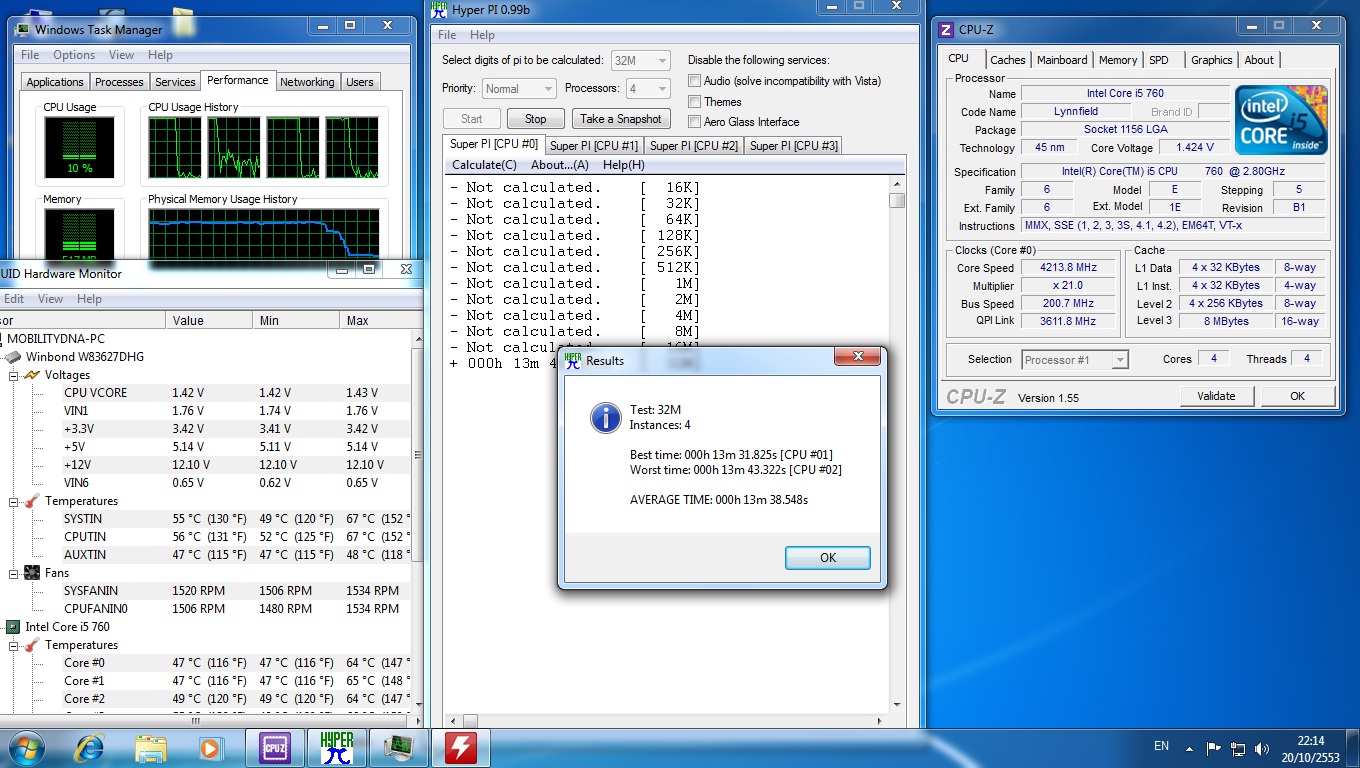Screen dimensions: 1360x768
Task: Open the Mainboard tab in CPU-Z
Action: pyautogui.click(x=1062, y=60)
